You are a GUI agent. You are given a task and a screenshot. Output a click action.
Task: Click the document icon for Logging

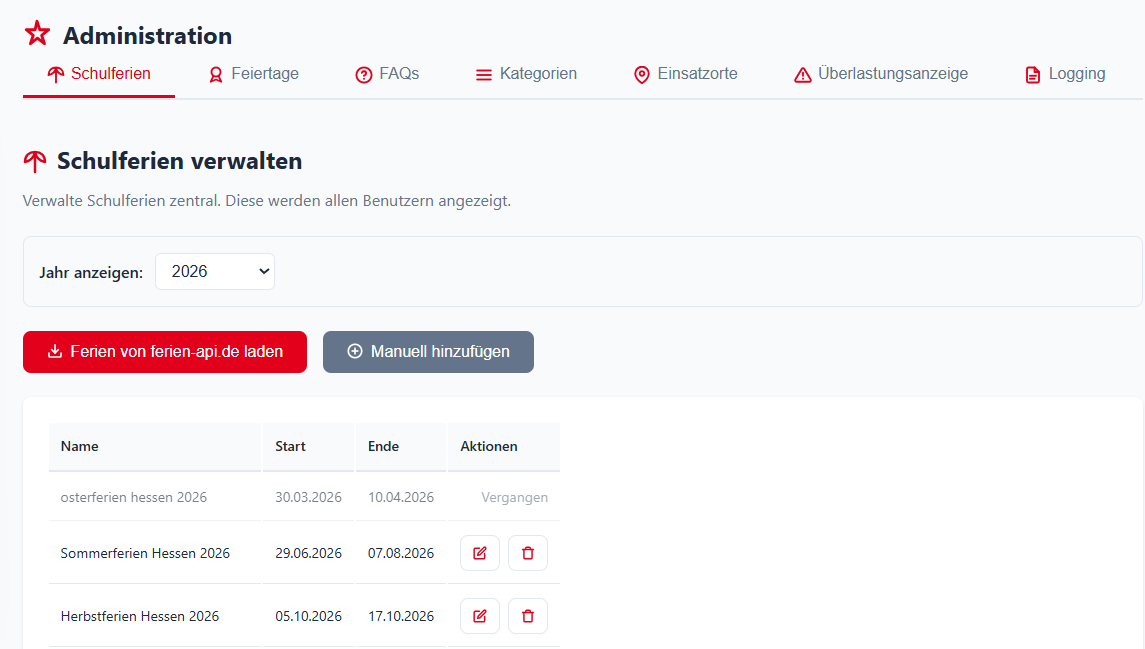click(x=1033, y=74)
